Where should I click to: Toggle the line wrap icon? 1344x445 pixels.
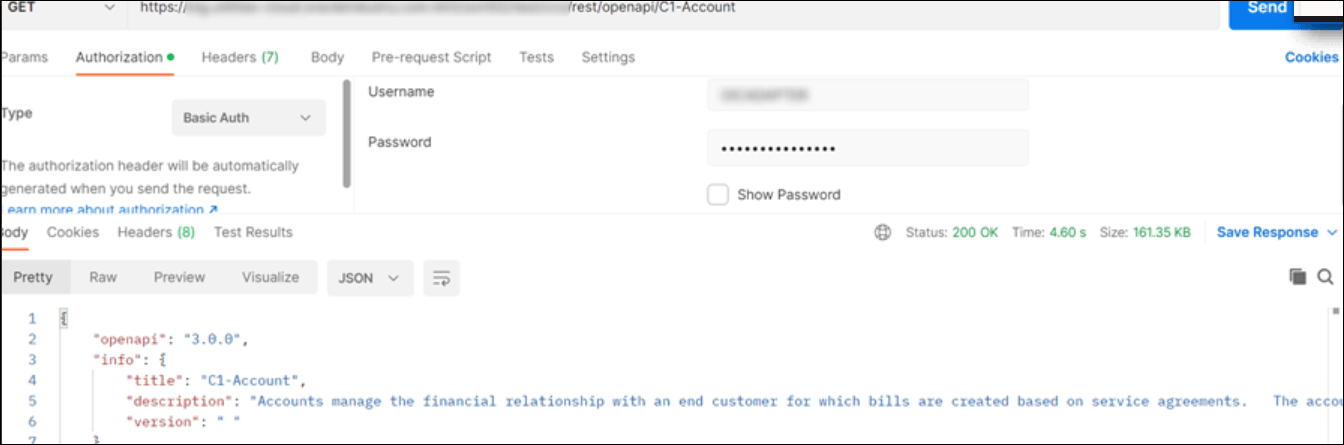(x=441, y=278)
